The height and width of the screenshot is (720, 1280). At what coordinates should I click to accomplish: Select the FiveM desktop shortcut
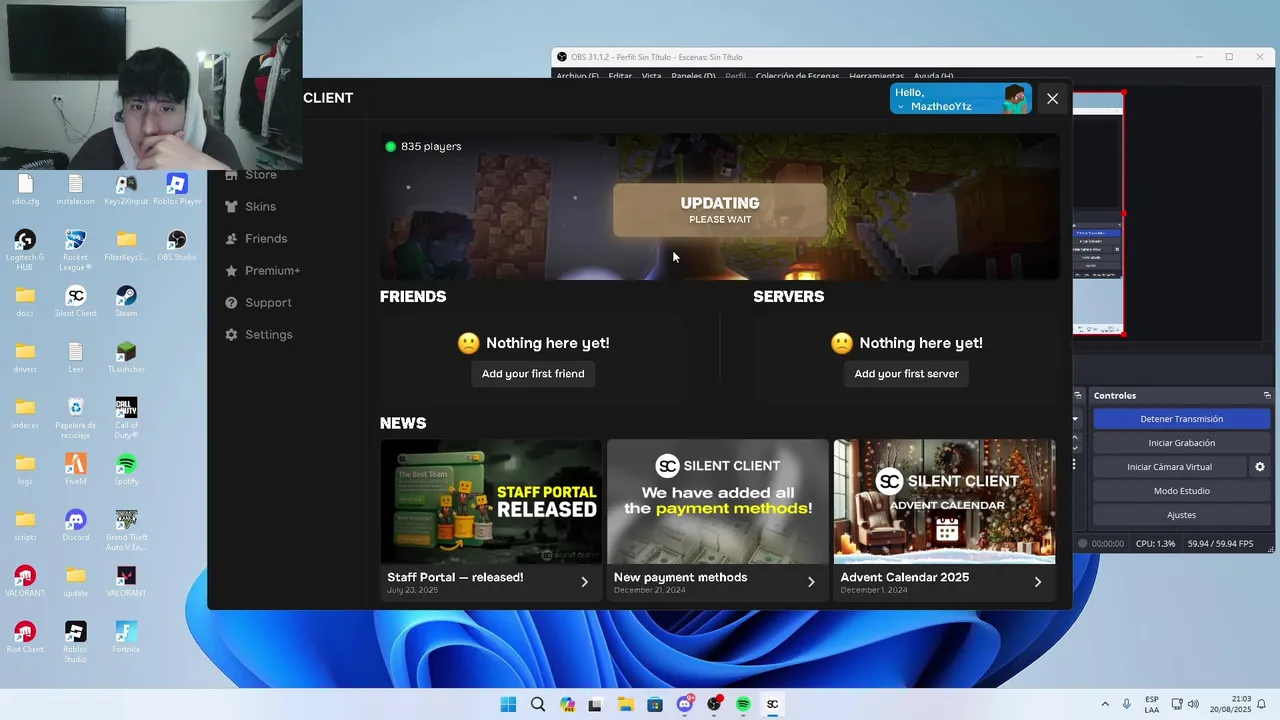[75, 470]
